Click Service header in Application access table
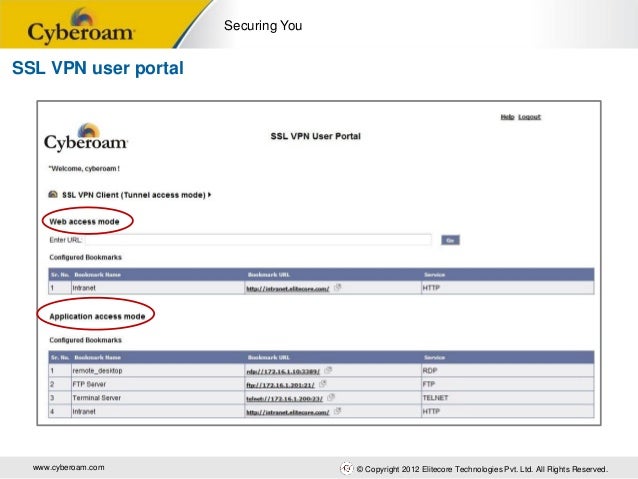638x479 pixels. (x=434, y=358)
